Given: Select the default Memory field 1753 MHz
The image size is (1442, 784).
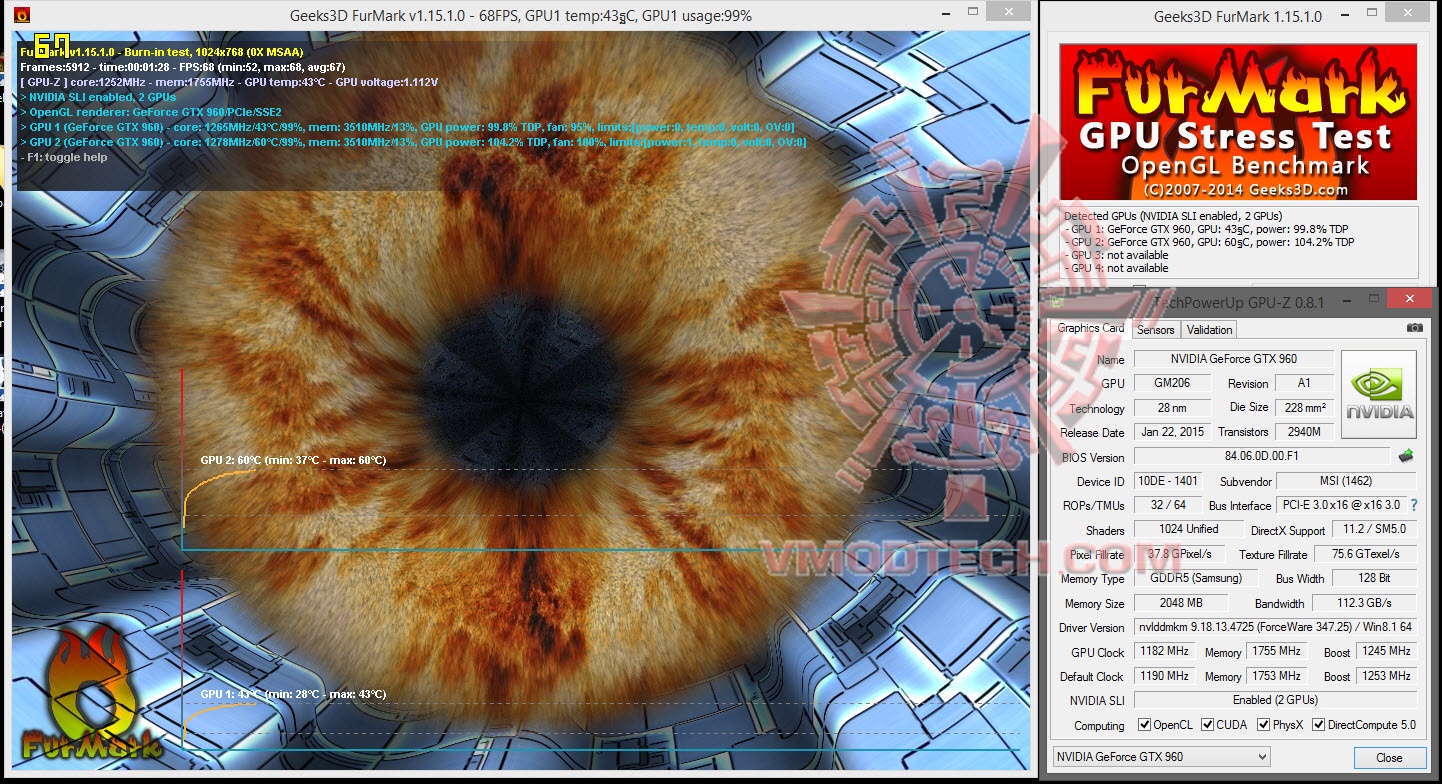Looking at the screenshot, I should click(1276, 676).
